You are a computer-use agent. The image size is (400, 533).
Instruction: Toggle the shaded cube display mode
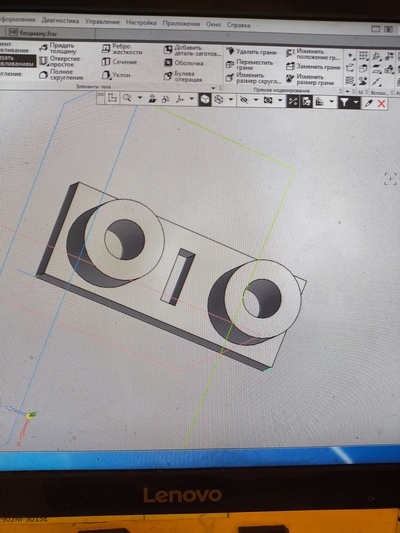(x=205, y=100)
